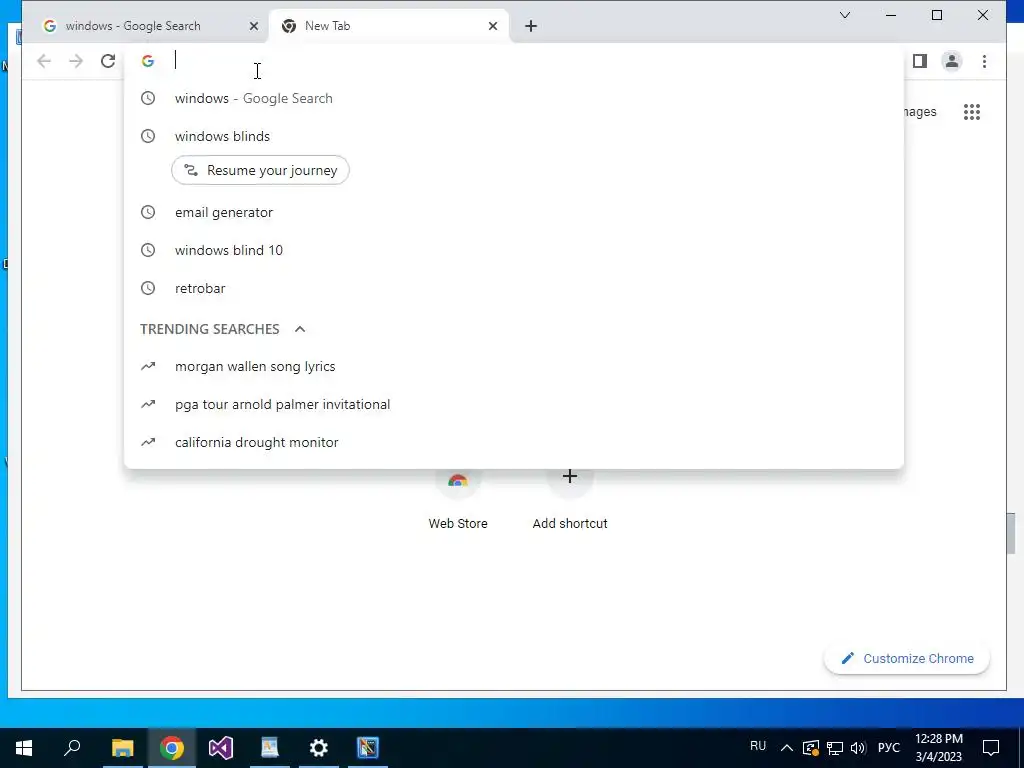Open the Chrome profile avatar
This screenshot has height=768, width=1024.
point(952,61)
